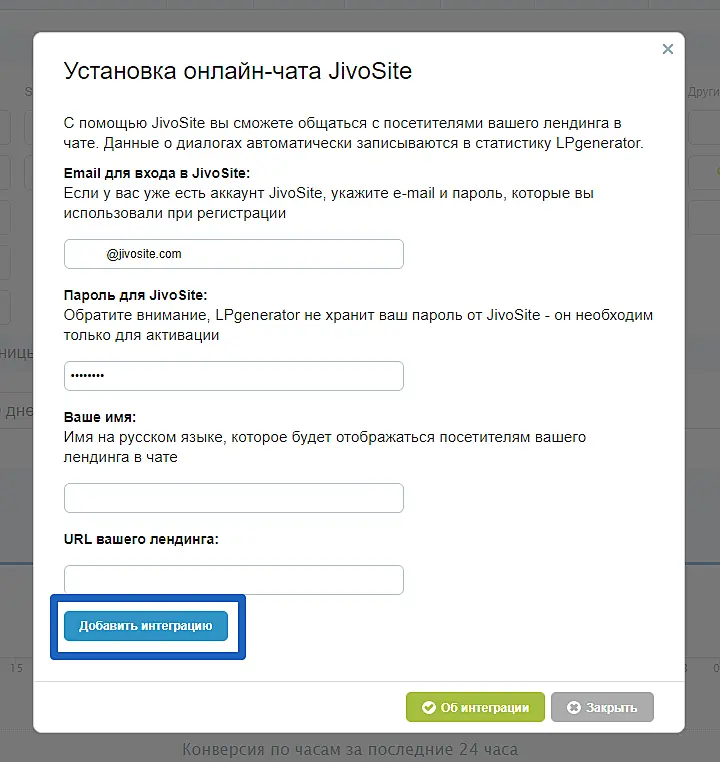
Task: Click the hint about the Russian display name
Action: pos(325,447)
